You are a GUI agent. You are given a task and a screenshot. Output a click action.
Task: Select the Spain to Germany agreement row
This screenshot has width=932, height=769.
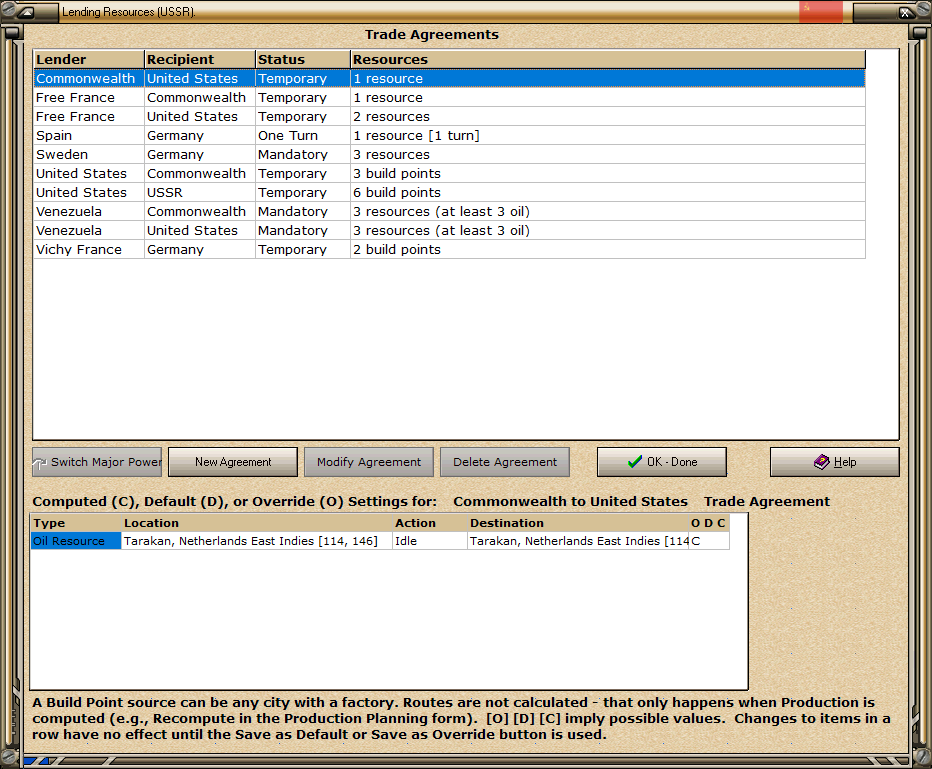449,135
